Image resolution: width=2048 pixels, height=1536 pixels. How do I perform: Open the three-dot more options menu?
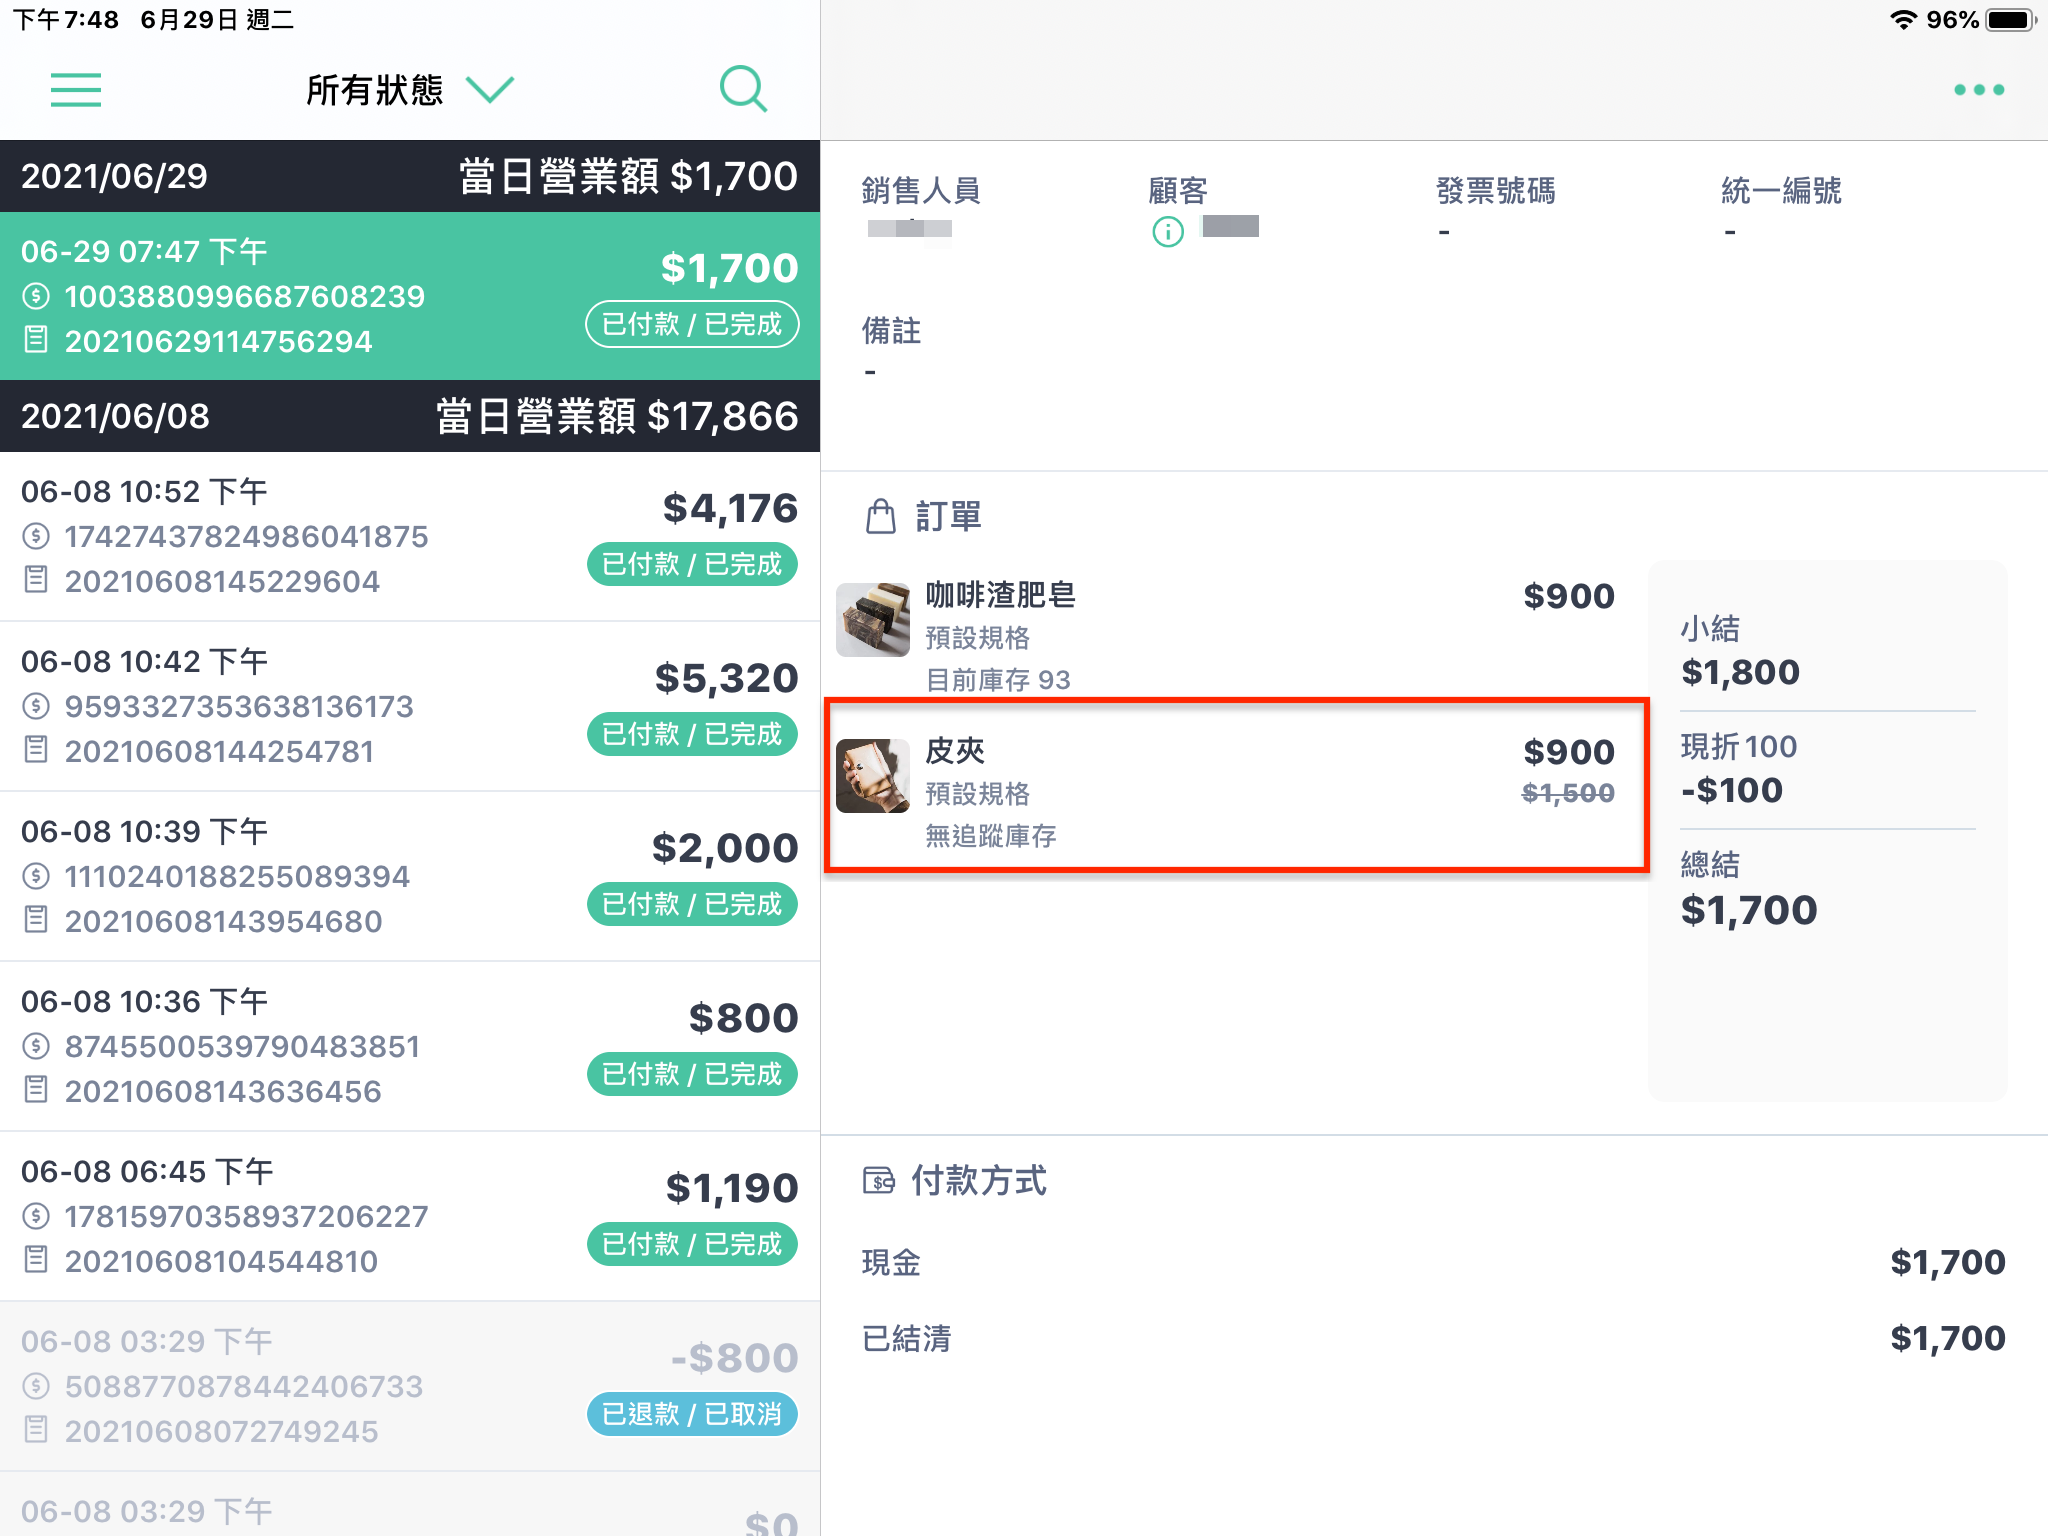pos(1978,90)
